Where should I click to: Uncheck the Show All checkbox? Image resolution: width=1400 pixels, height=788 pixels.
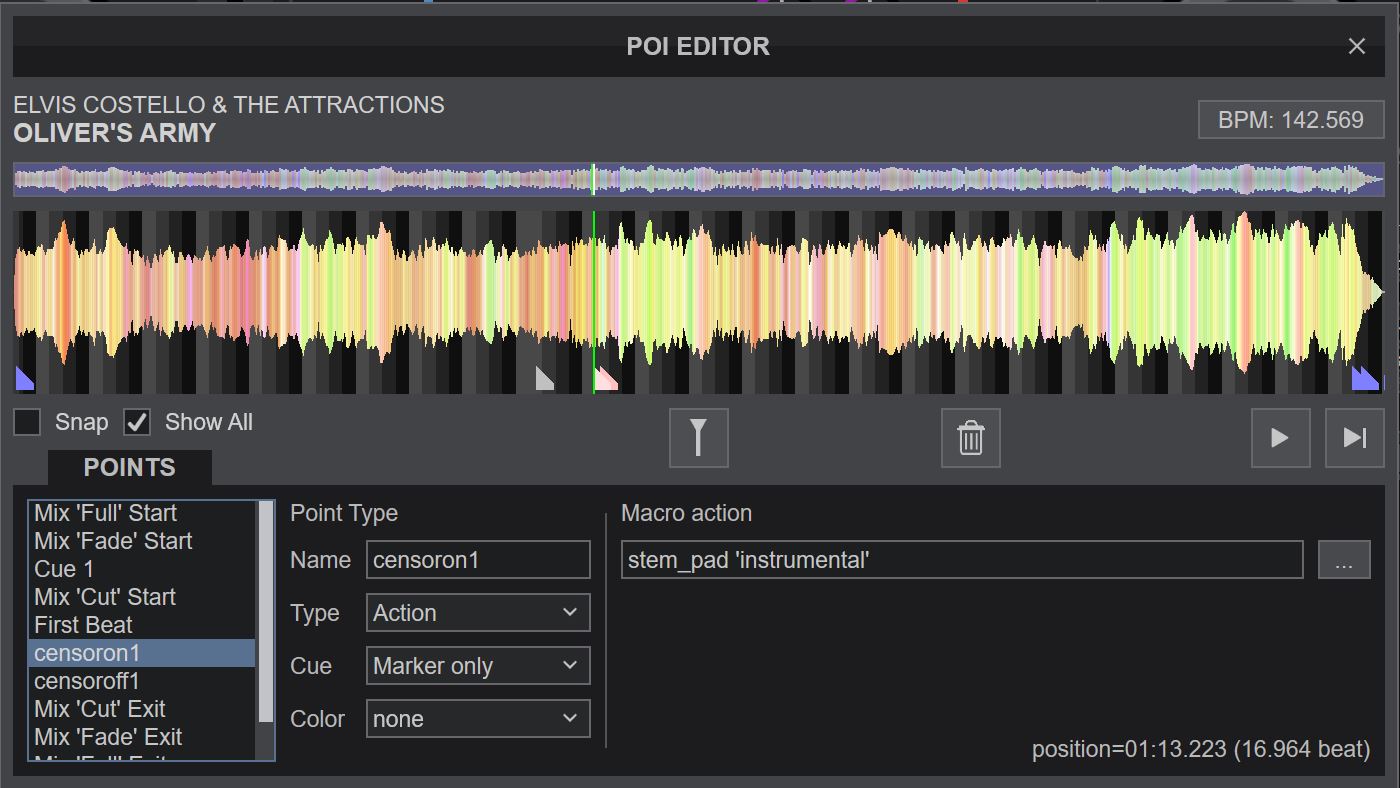coord(137,422)
